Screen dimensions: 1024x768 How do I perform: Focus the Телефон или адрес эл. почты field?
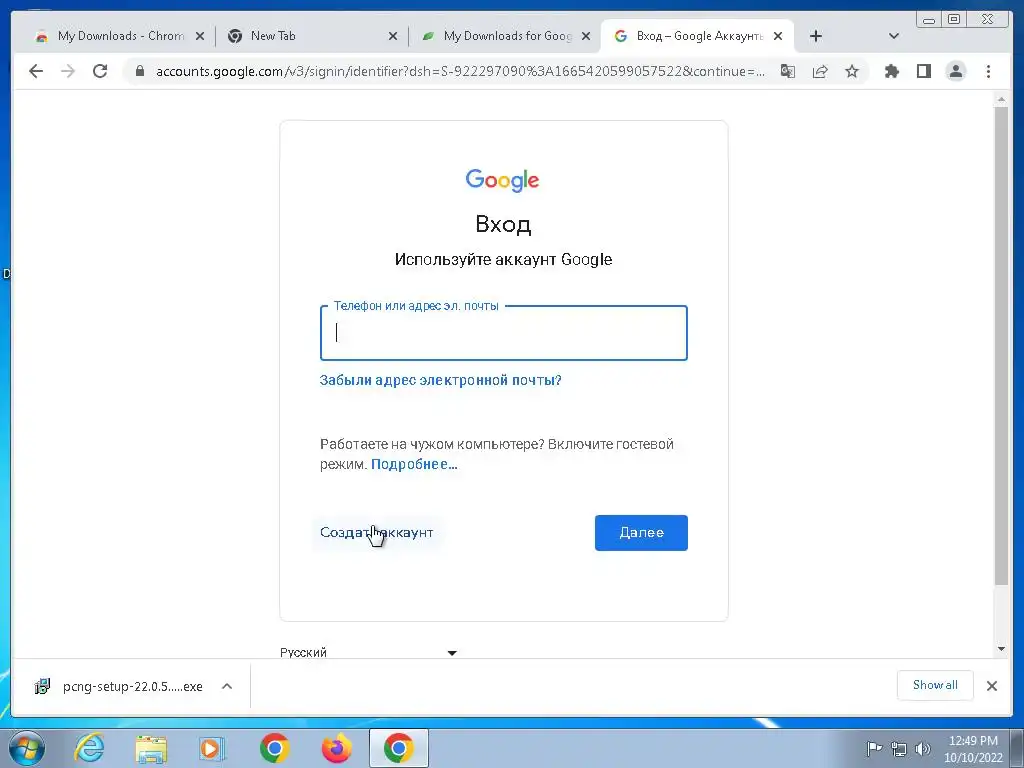[504, 333]
